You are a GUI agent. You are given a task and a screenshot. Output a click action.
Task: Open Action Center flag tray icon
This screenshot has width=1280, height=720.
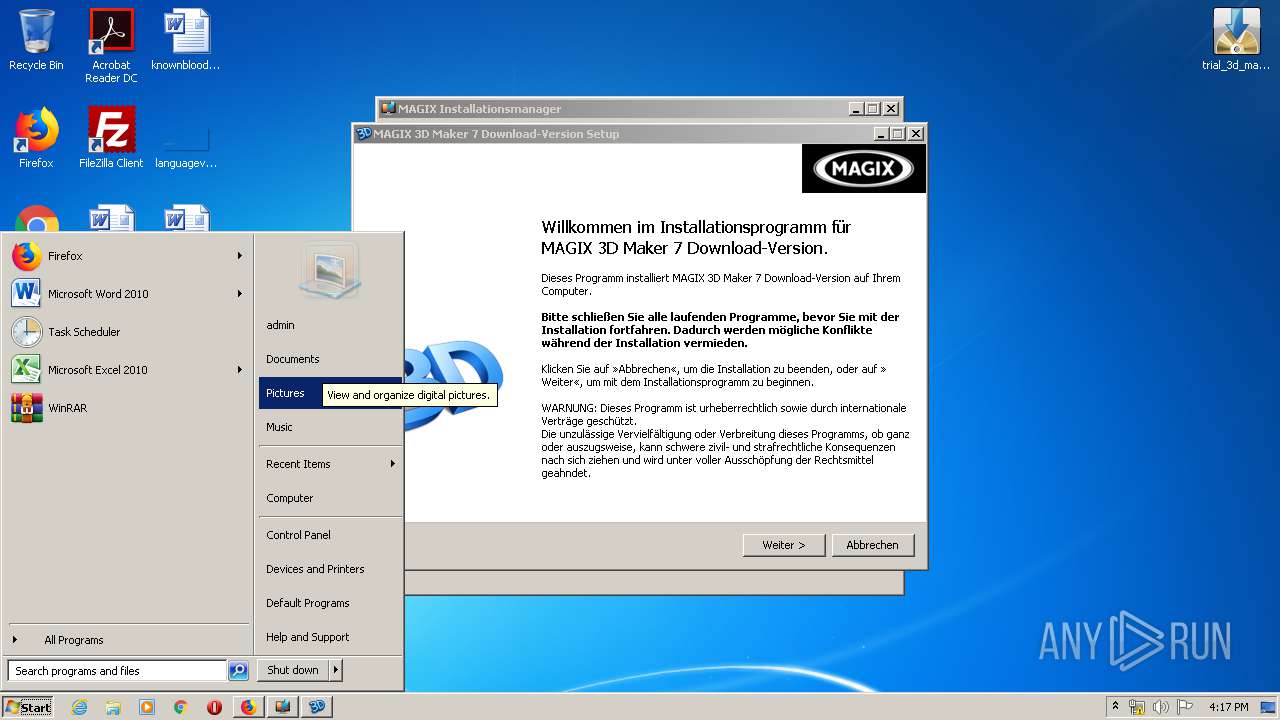[1184, 707]
